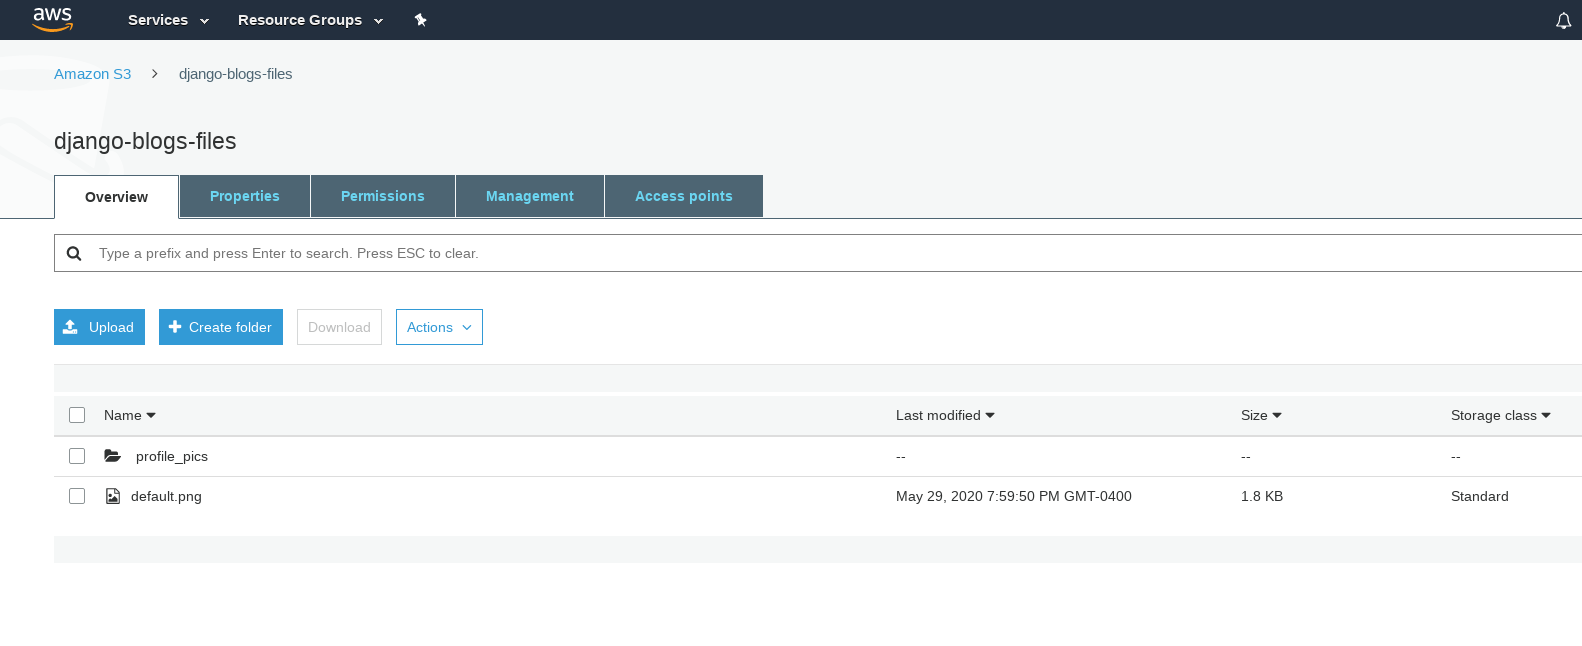1582x646 pixels.
Task: Sort by Name column header
Action: coord(130,415)
